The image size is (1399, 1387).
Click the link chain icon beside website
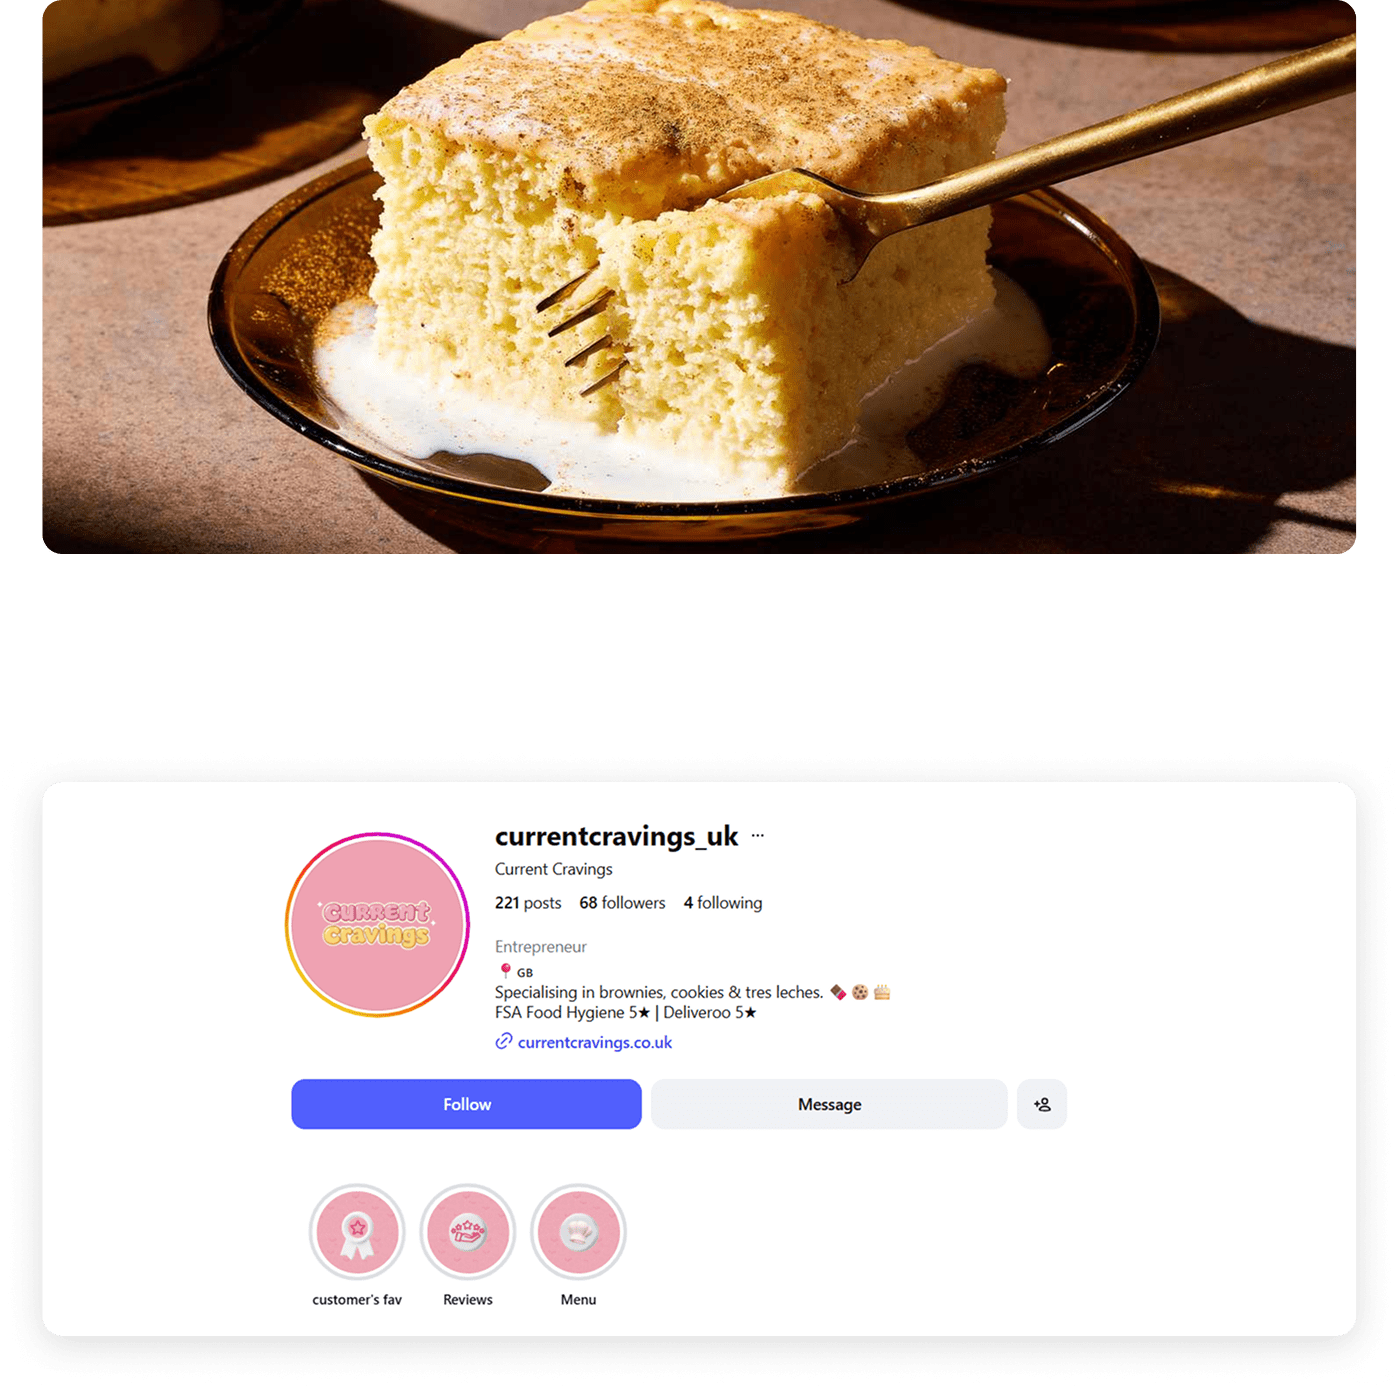point(504,1042)
